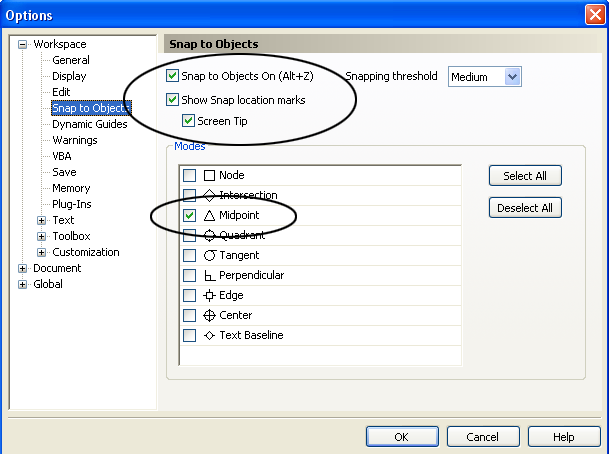Click the Midpoint triangle snap icon

209,216
